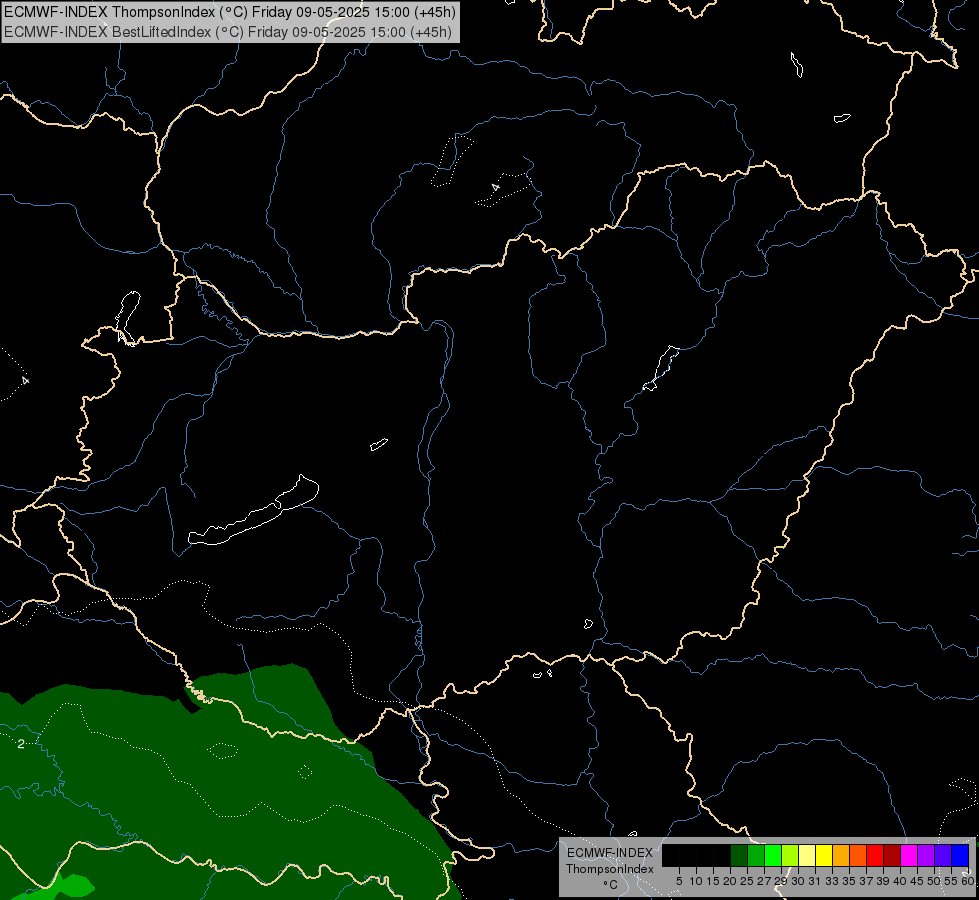This screenshot has width=979, height=900.
Task: Click the legend tick value 37
Action: (x=866, y=881)
